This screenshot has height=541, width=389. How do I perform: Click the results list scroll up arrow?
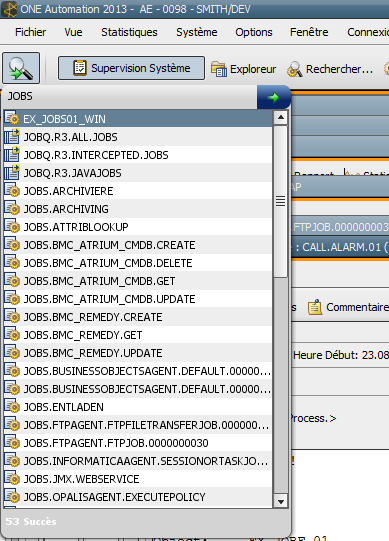281,118
